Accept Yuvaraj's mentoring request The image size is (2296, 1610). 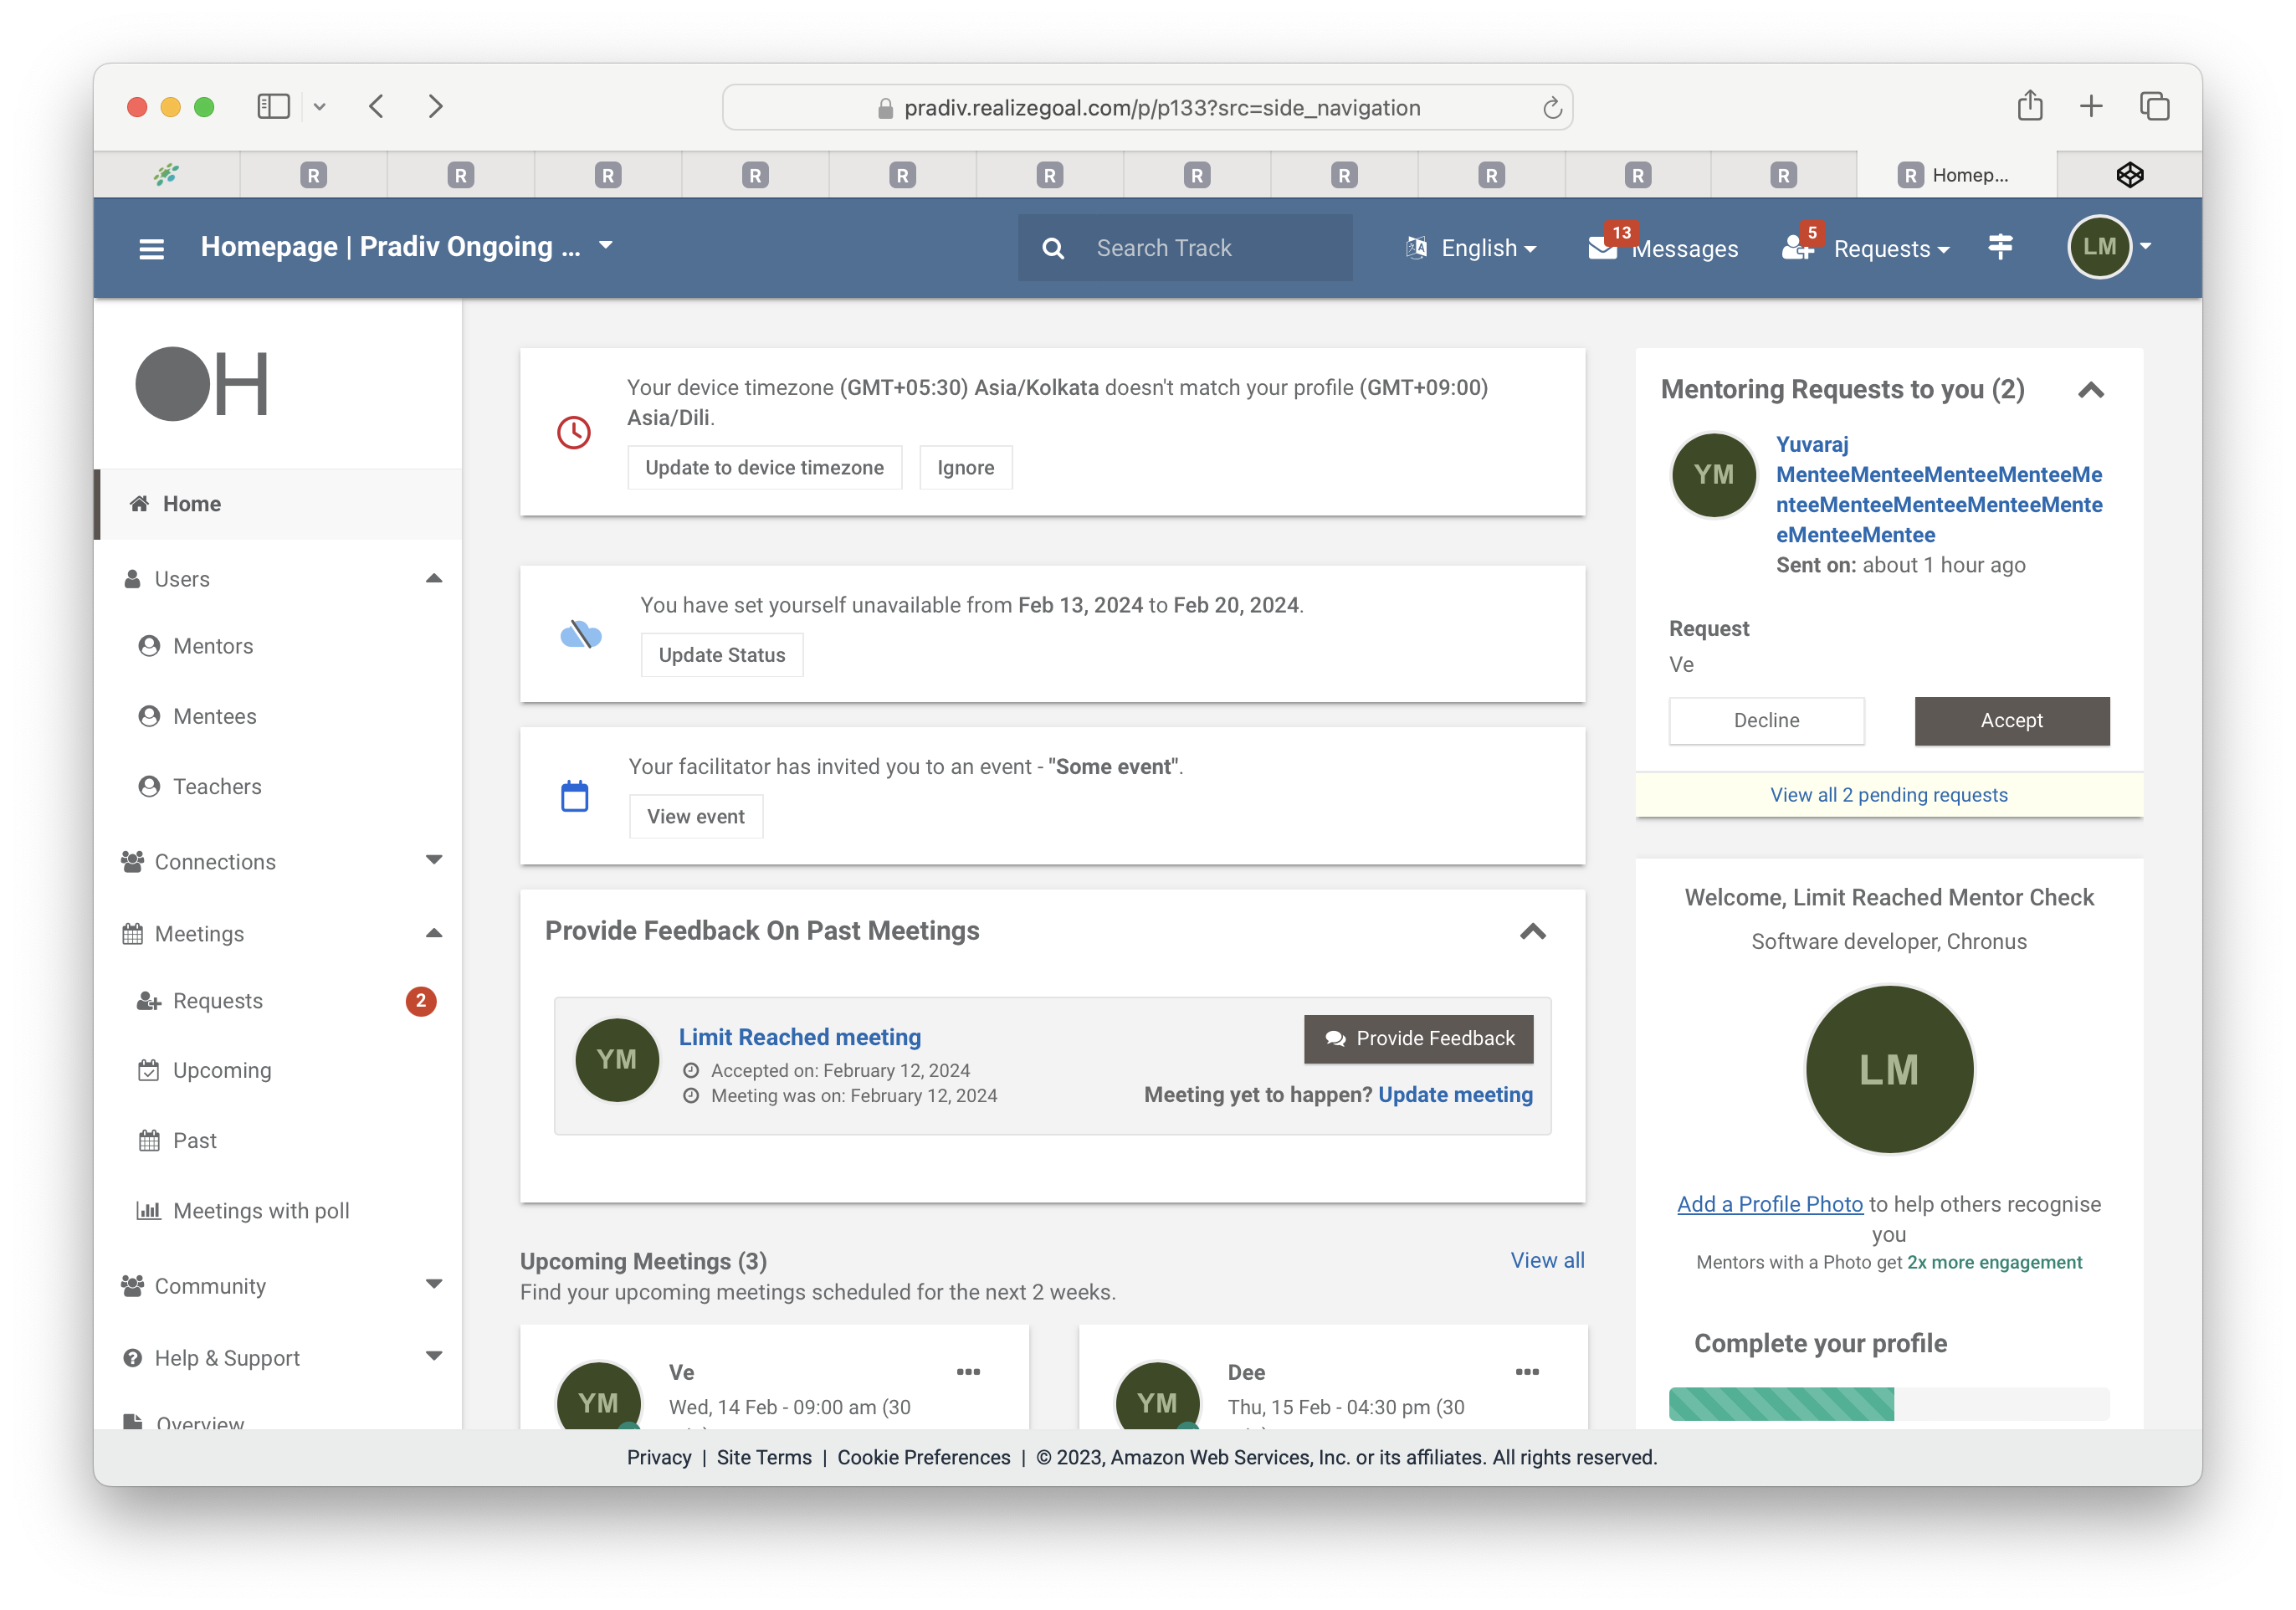(x=2011, y=720)
